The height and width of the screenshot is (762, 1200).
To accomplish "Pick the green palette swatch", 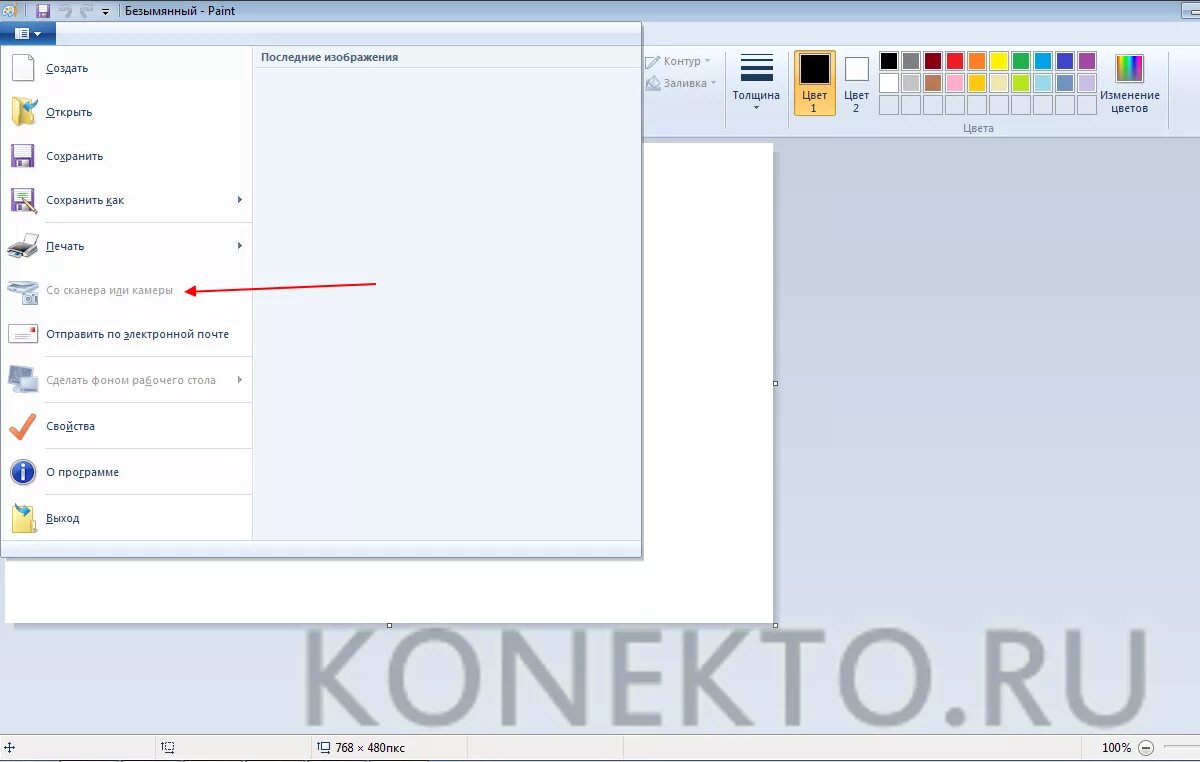I will 1021,61.
